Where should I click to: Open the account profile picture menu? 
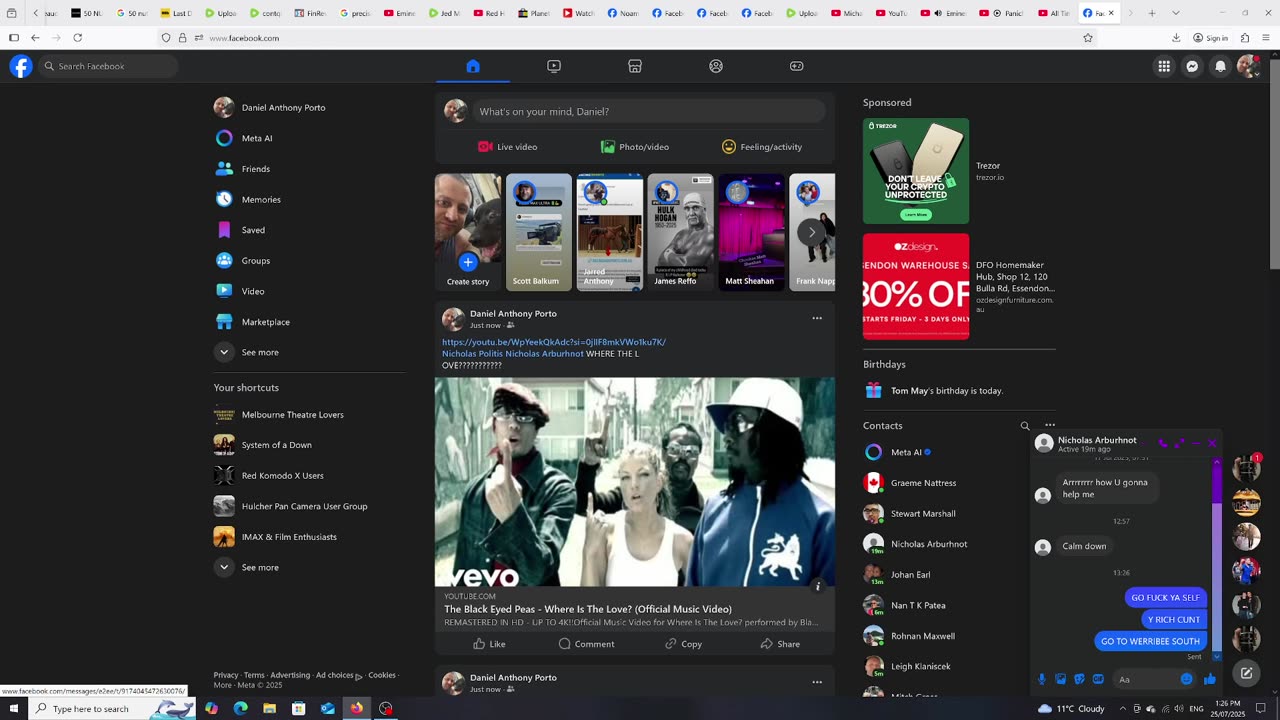point(1248,66)
